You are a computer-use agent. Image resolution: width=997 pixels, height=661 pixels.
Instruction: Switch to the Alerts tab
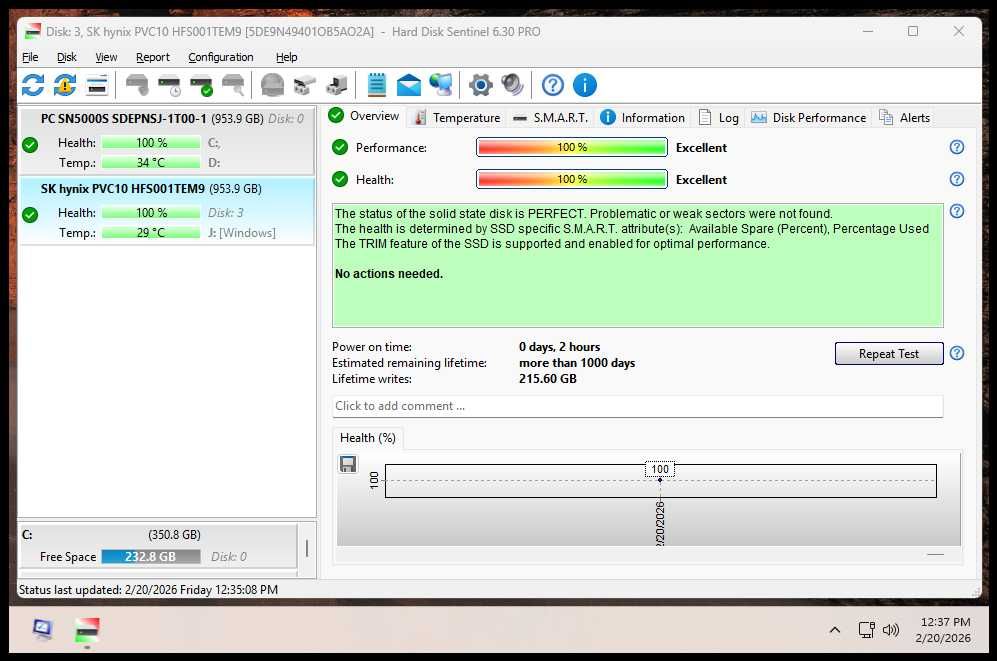904,118
